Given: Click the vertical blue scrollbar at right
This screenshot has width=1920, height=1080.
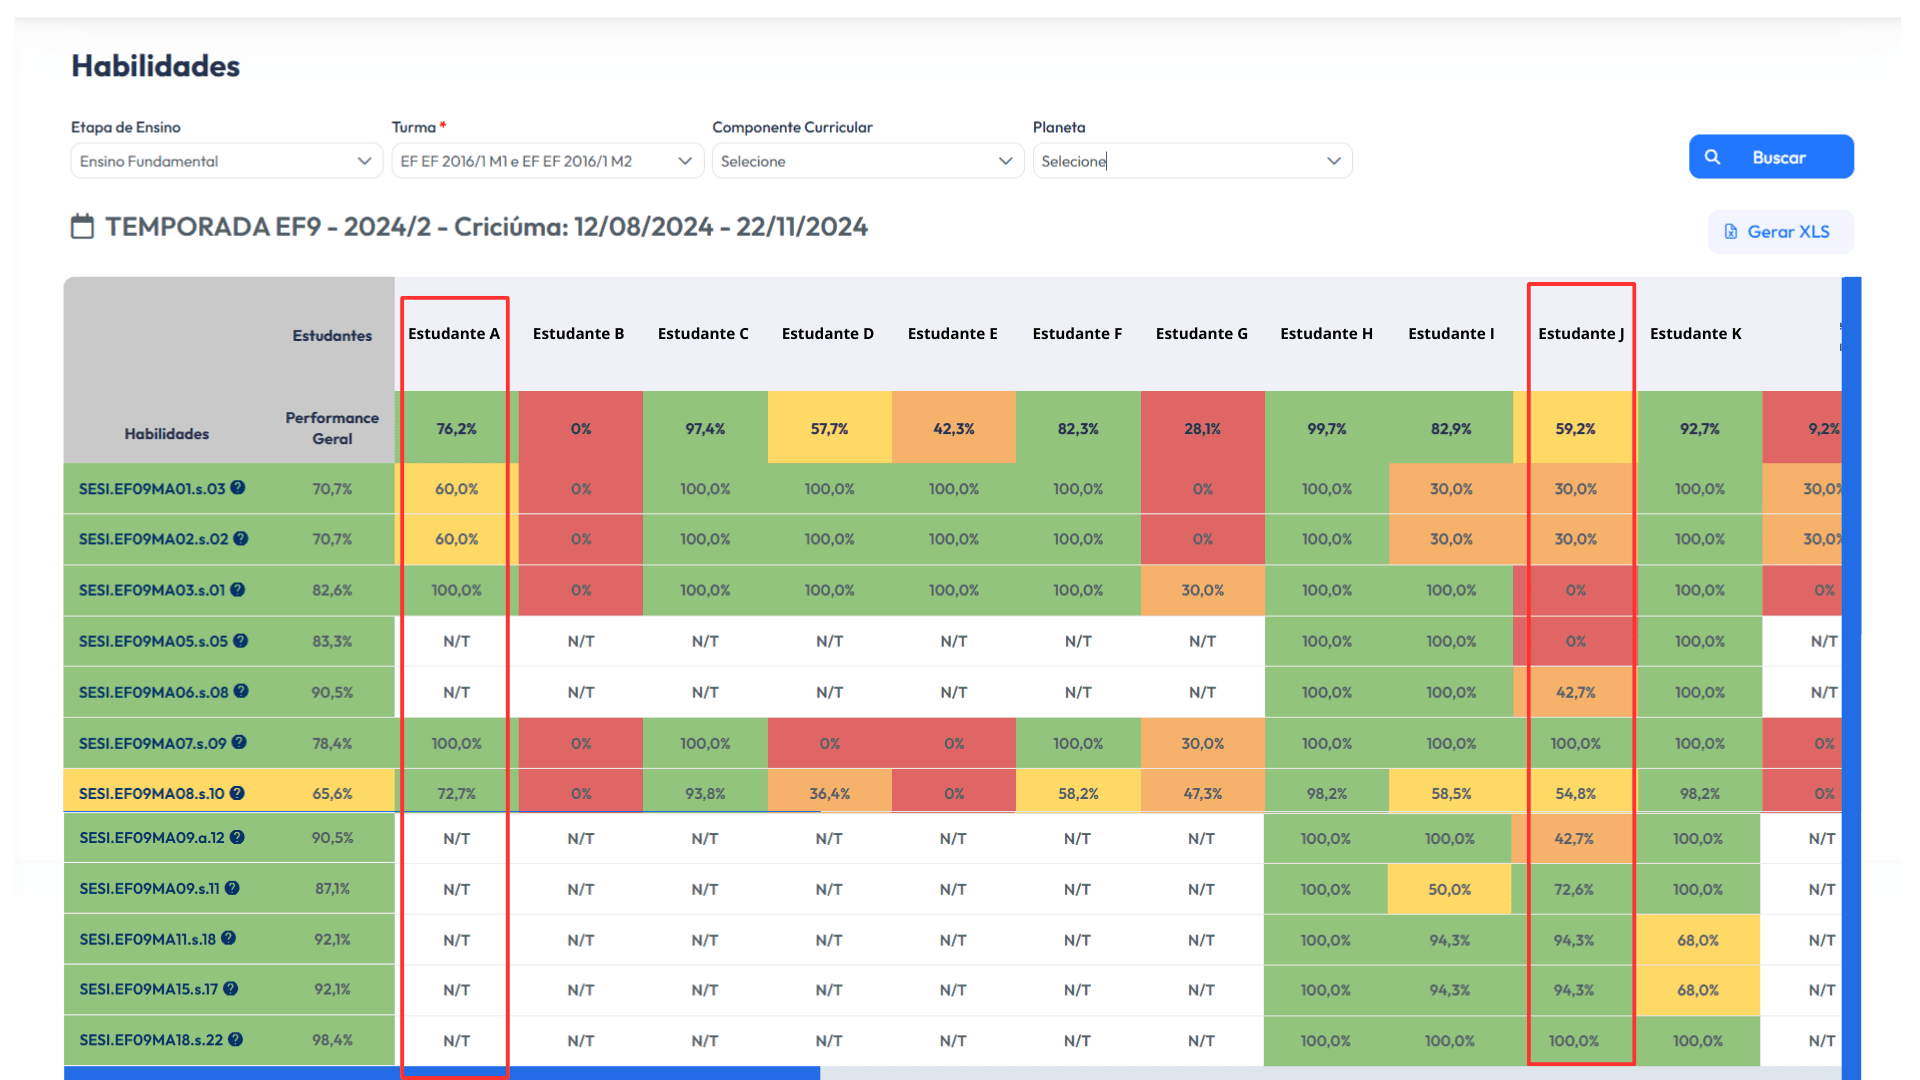Looking at the screenshot, I should click(1851, 678).
